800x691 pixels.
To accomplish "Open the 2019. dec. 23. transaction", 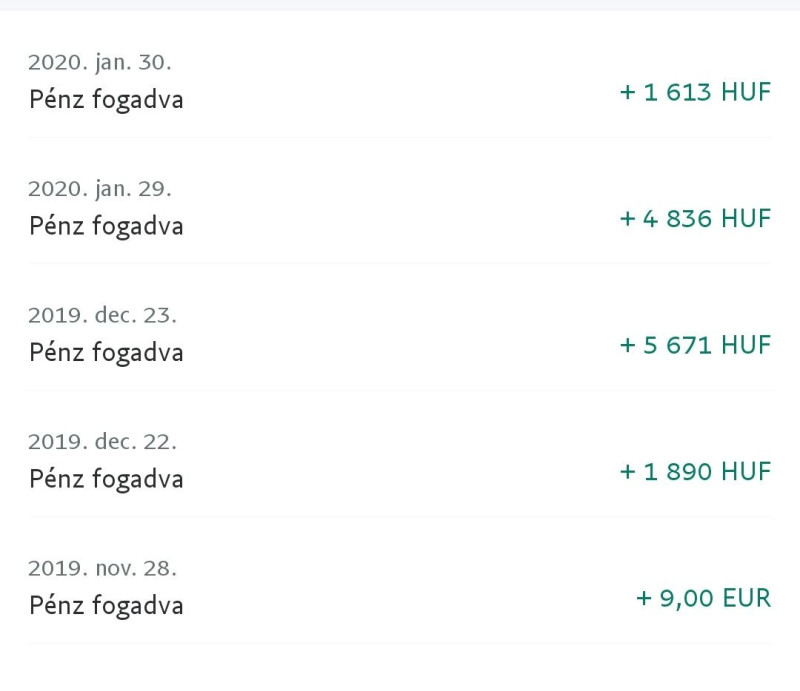I will coord(400,334).
